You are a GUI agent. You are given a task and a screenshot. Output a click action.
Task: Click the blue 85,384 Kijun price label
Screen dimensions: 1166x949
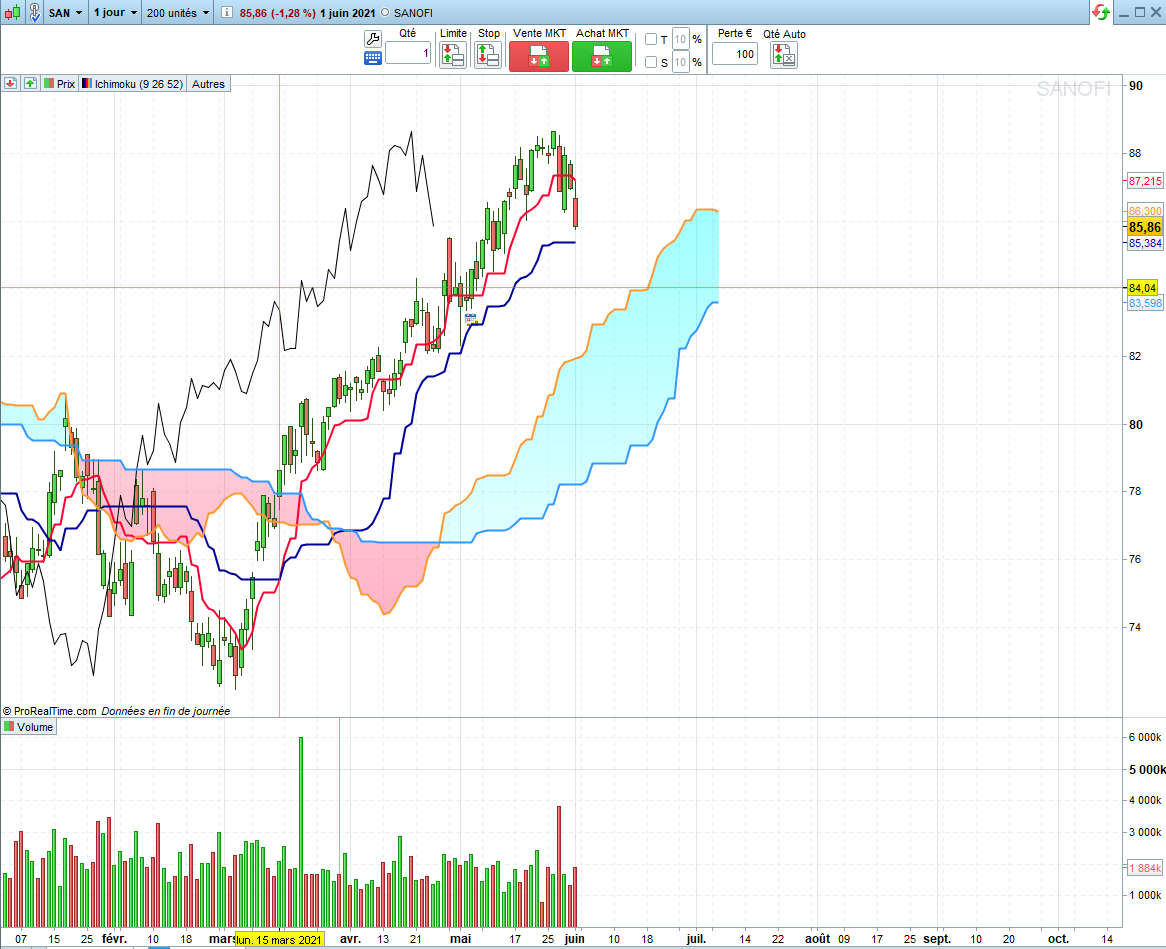pyautogui.click(x=1144, y=243)
